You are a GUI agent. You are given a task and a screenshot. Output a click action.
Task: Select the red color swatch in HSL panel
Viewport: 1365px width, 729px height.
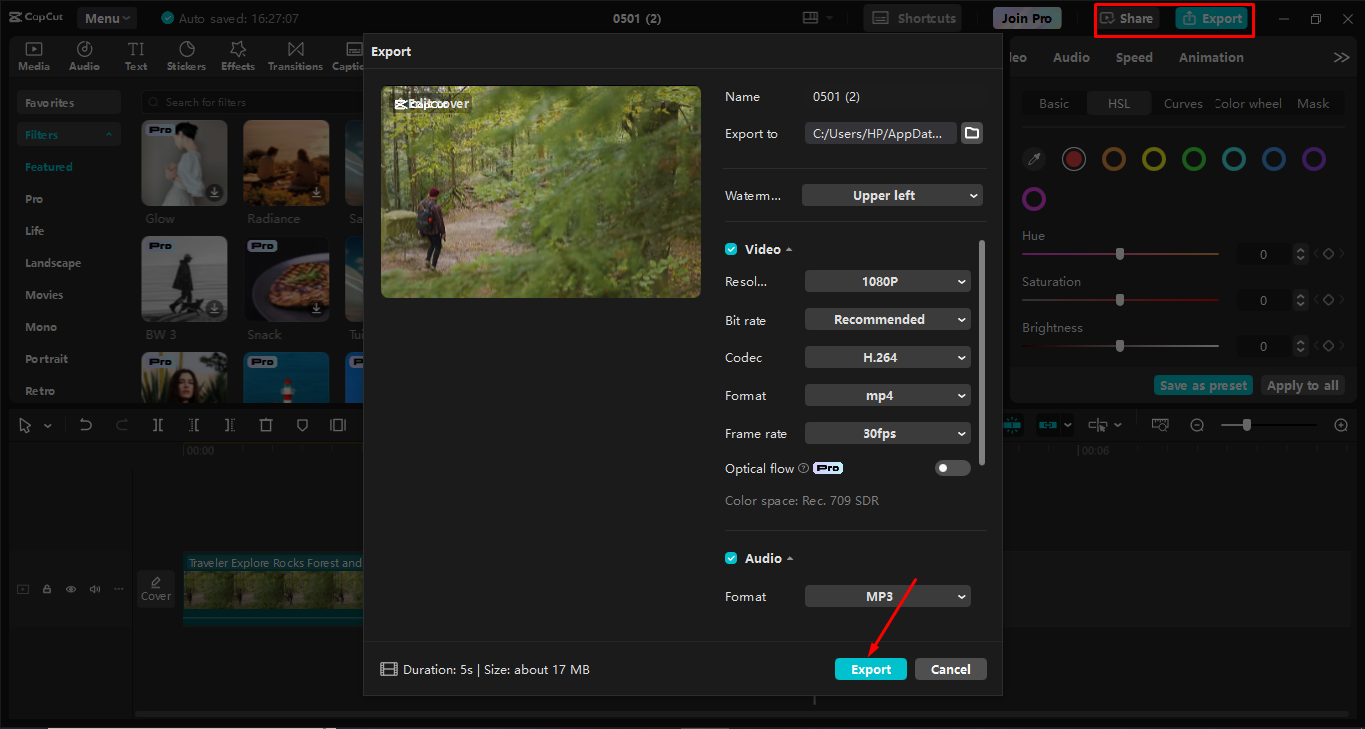[1073, 159]
